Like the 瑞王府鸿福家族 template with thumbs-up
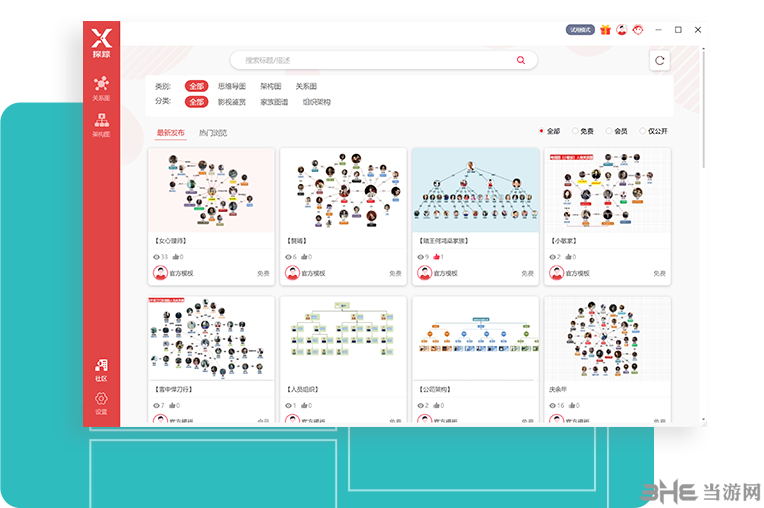This screenshot has height=508, width=764. [437, 257]
